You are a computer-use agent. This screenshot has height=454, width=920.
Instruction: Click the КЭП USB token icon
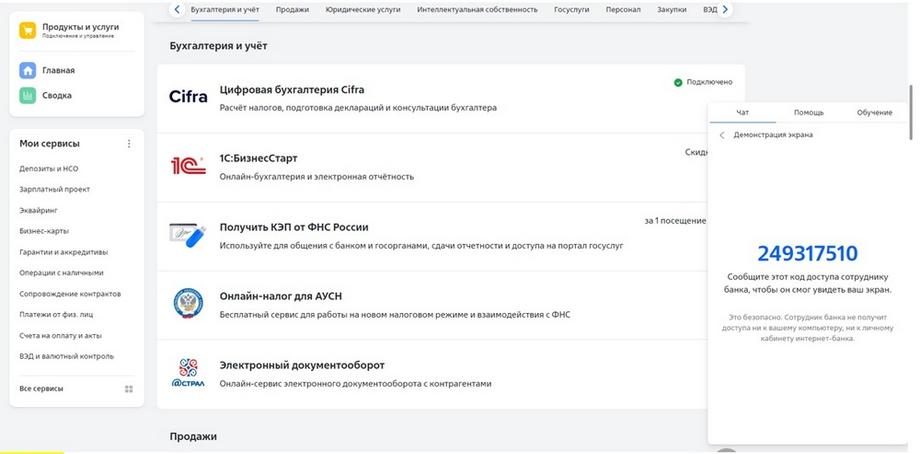point(188,234)
